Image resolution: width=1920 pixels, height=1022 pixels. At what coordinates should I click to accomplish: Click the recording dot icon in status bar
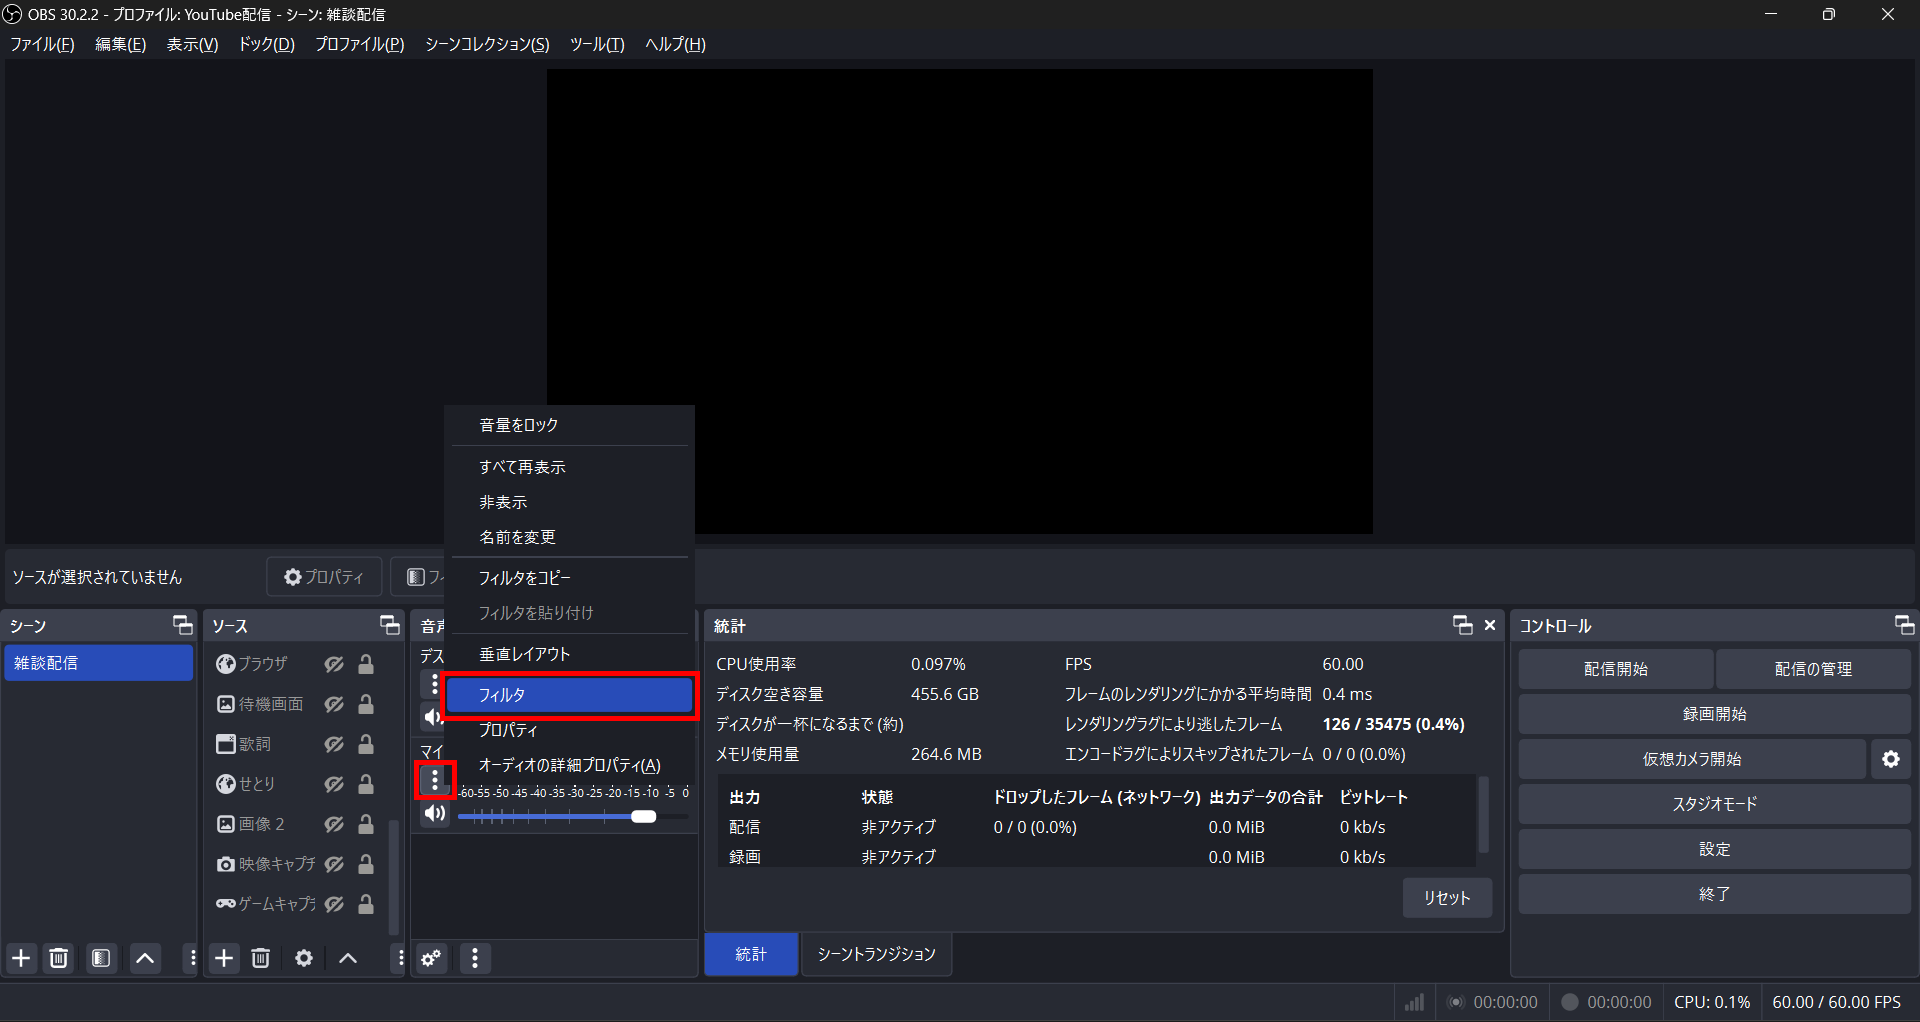click(1570, 1002)
